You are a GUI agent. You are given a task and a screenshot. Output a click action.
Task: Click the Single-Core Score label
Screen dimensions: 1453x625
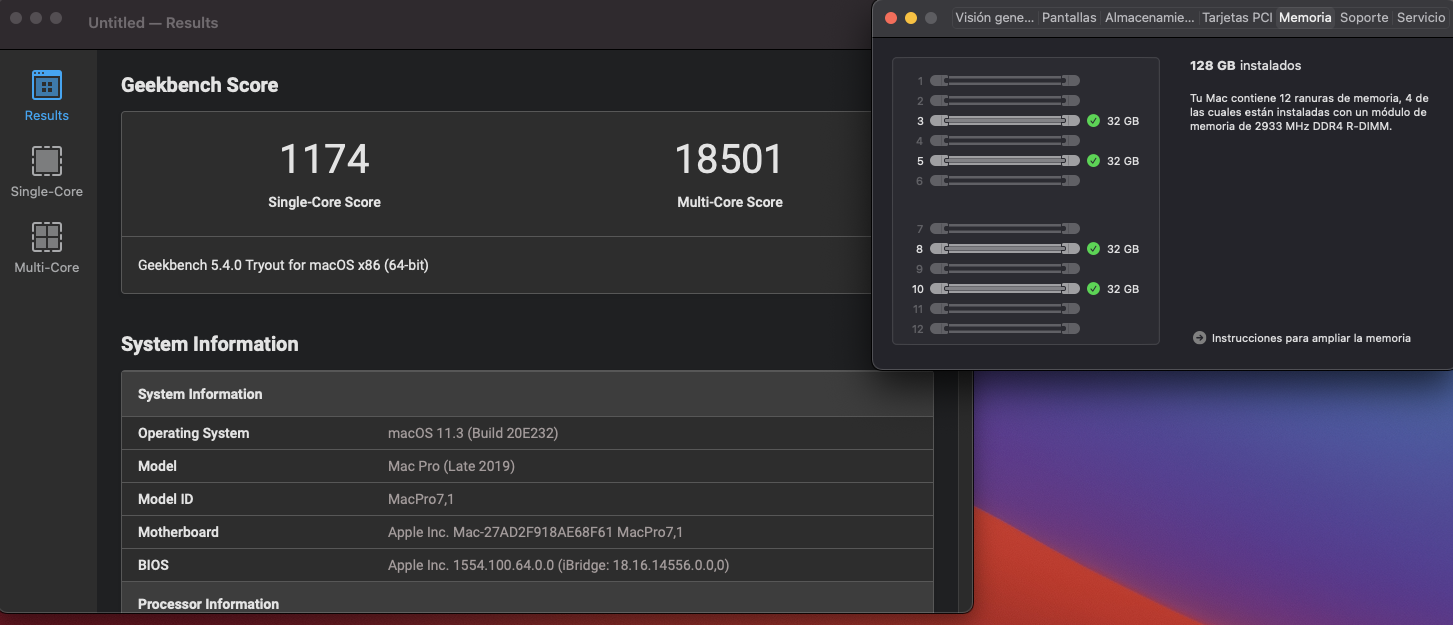tap(324, 202)
